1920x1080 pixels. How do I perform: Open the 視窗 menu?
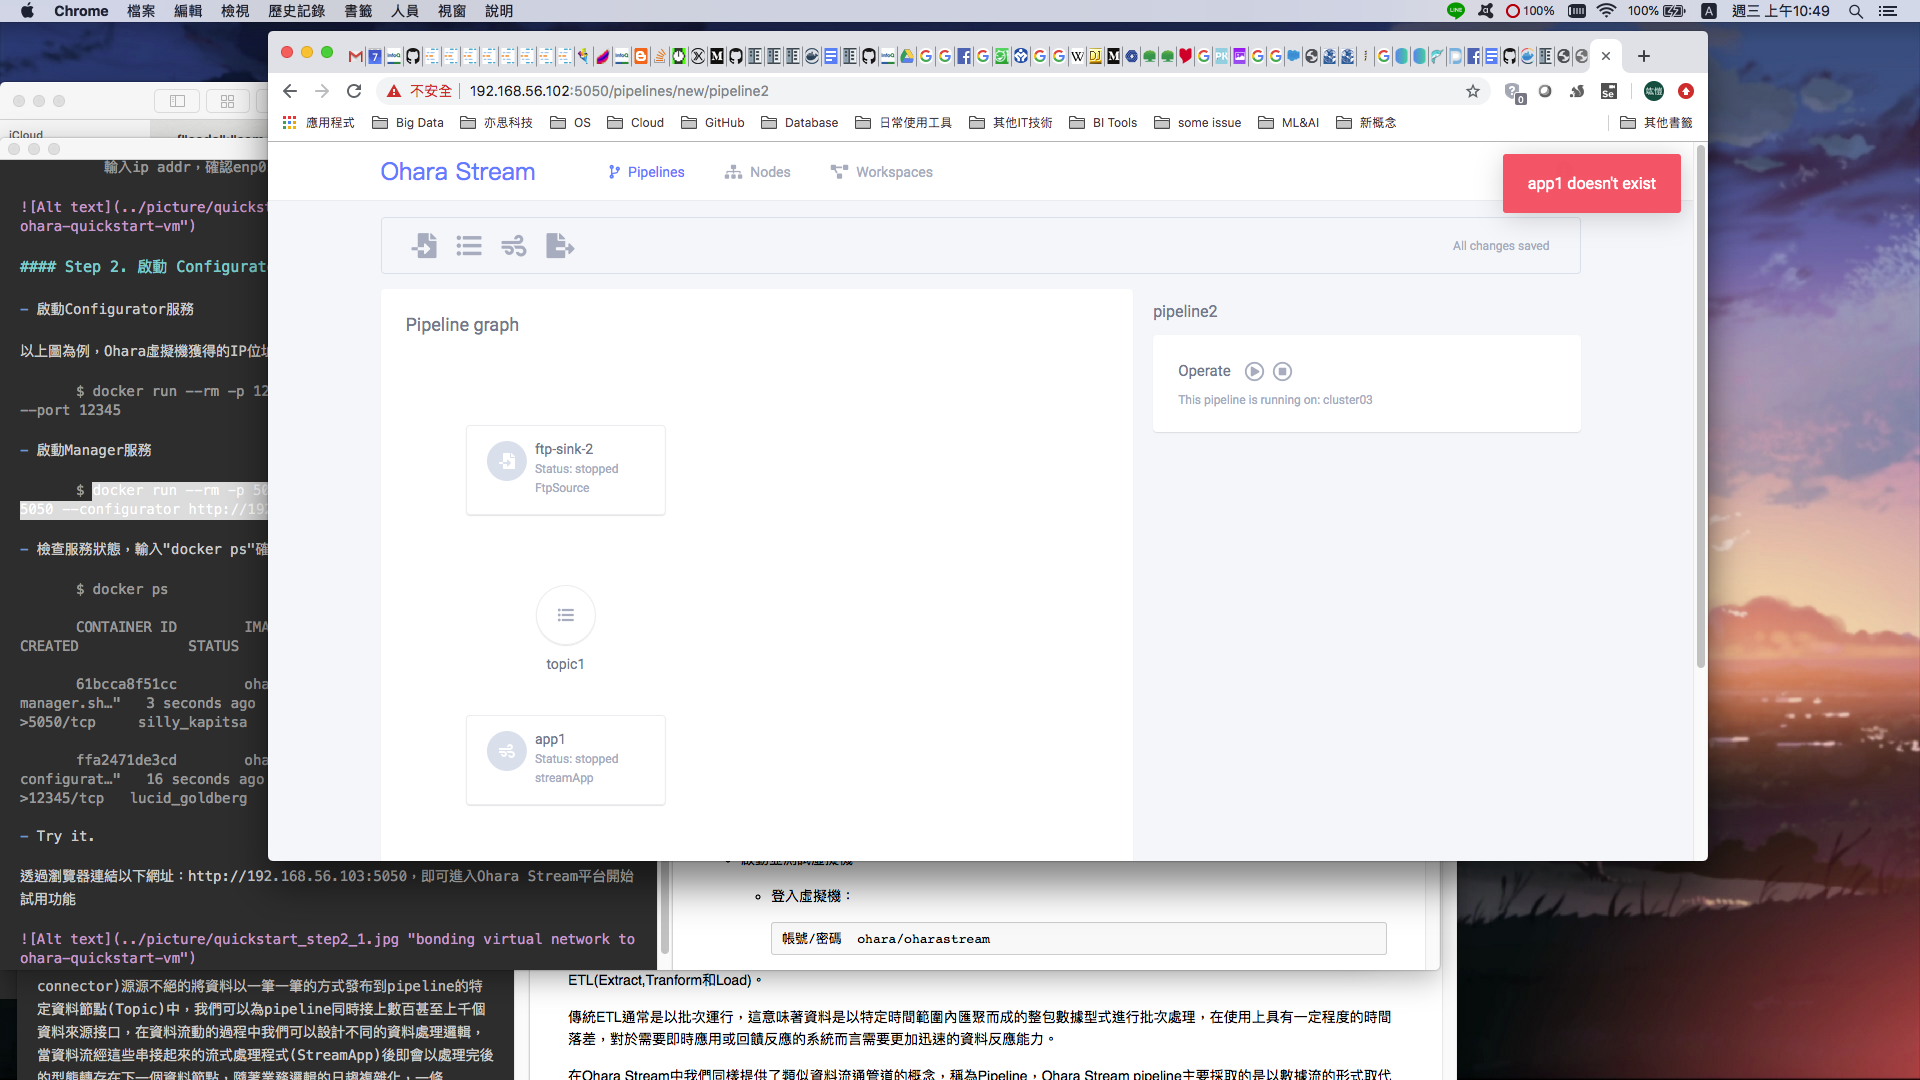tap(452, 11)
